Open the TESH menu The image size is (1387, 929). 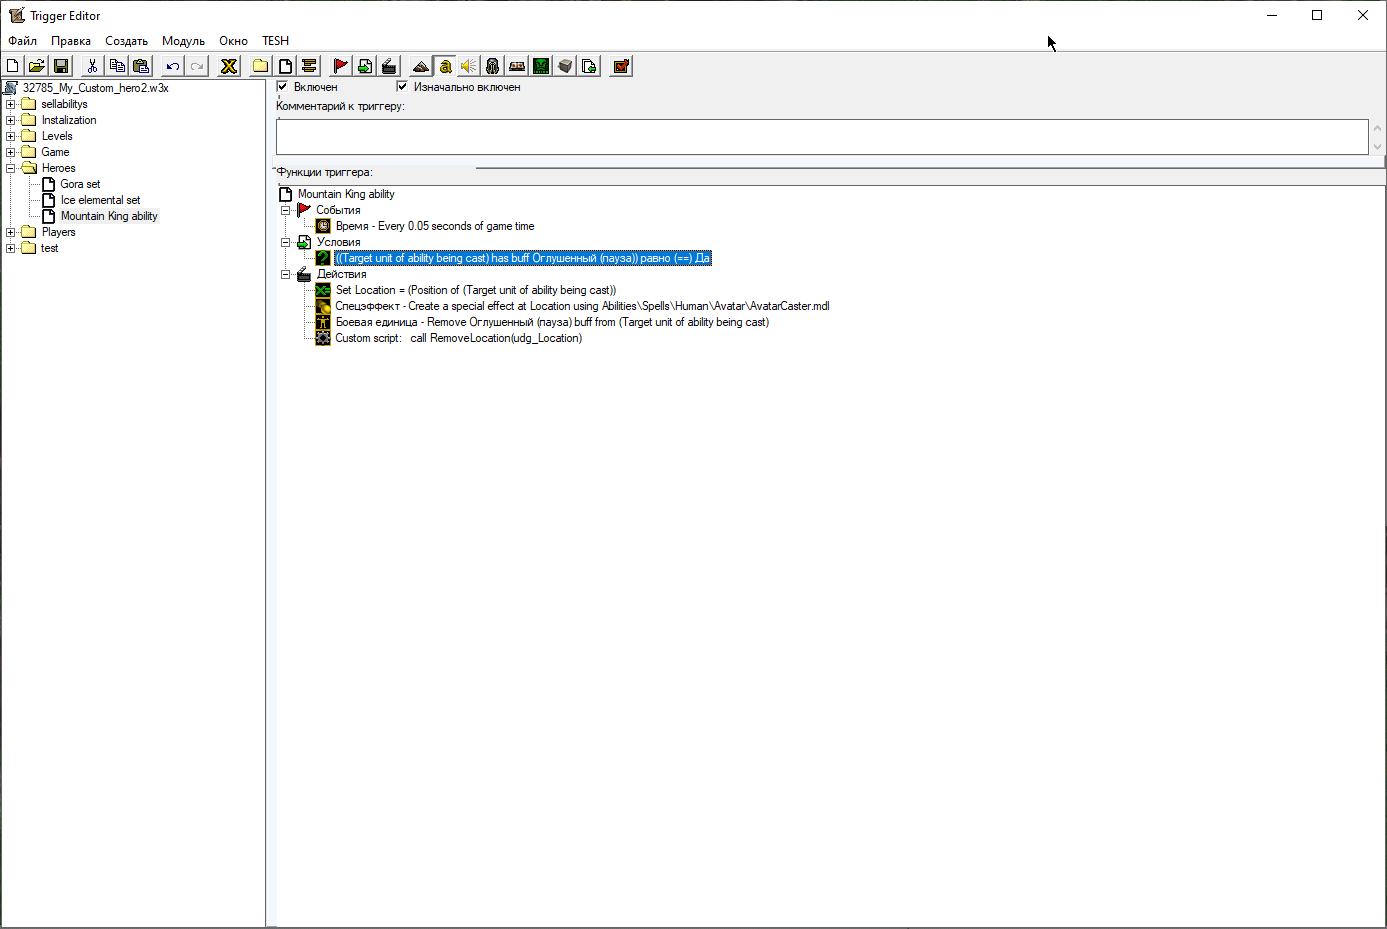click(275, 41)
